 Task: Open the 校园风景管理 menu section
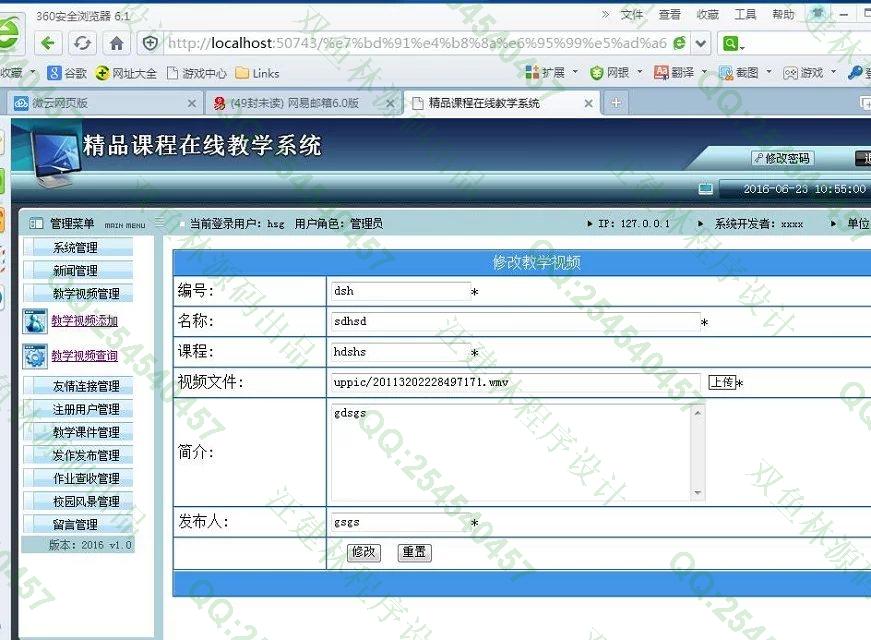point(78,502)
